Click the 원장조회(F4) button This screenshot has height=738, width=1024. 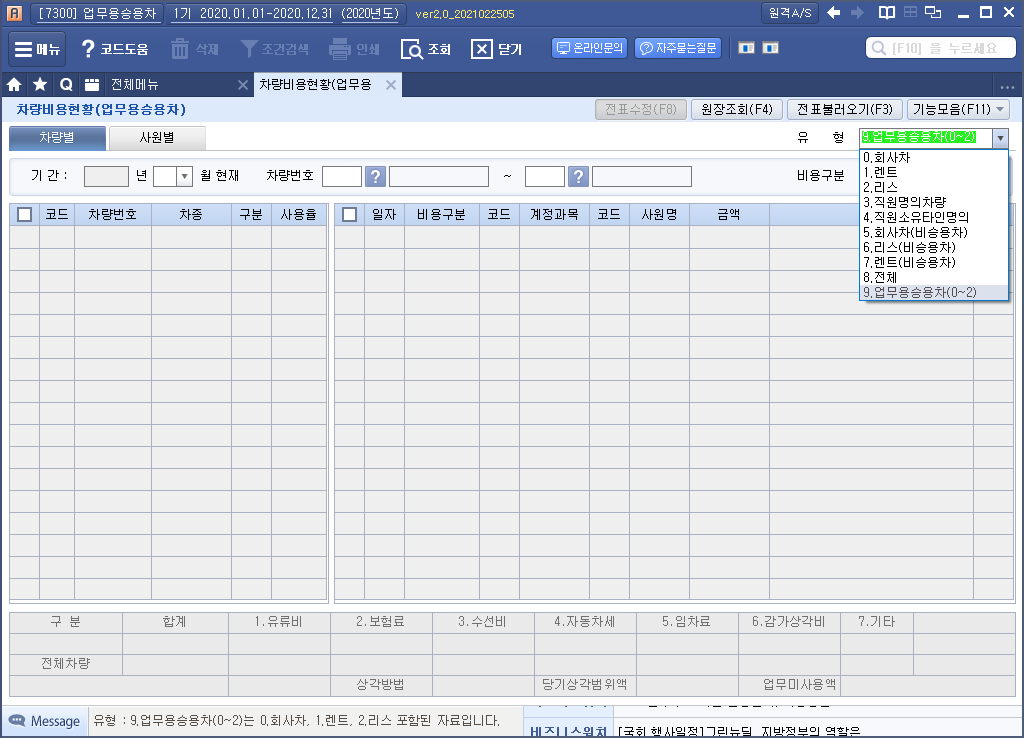pos(735,110)
